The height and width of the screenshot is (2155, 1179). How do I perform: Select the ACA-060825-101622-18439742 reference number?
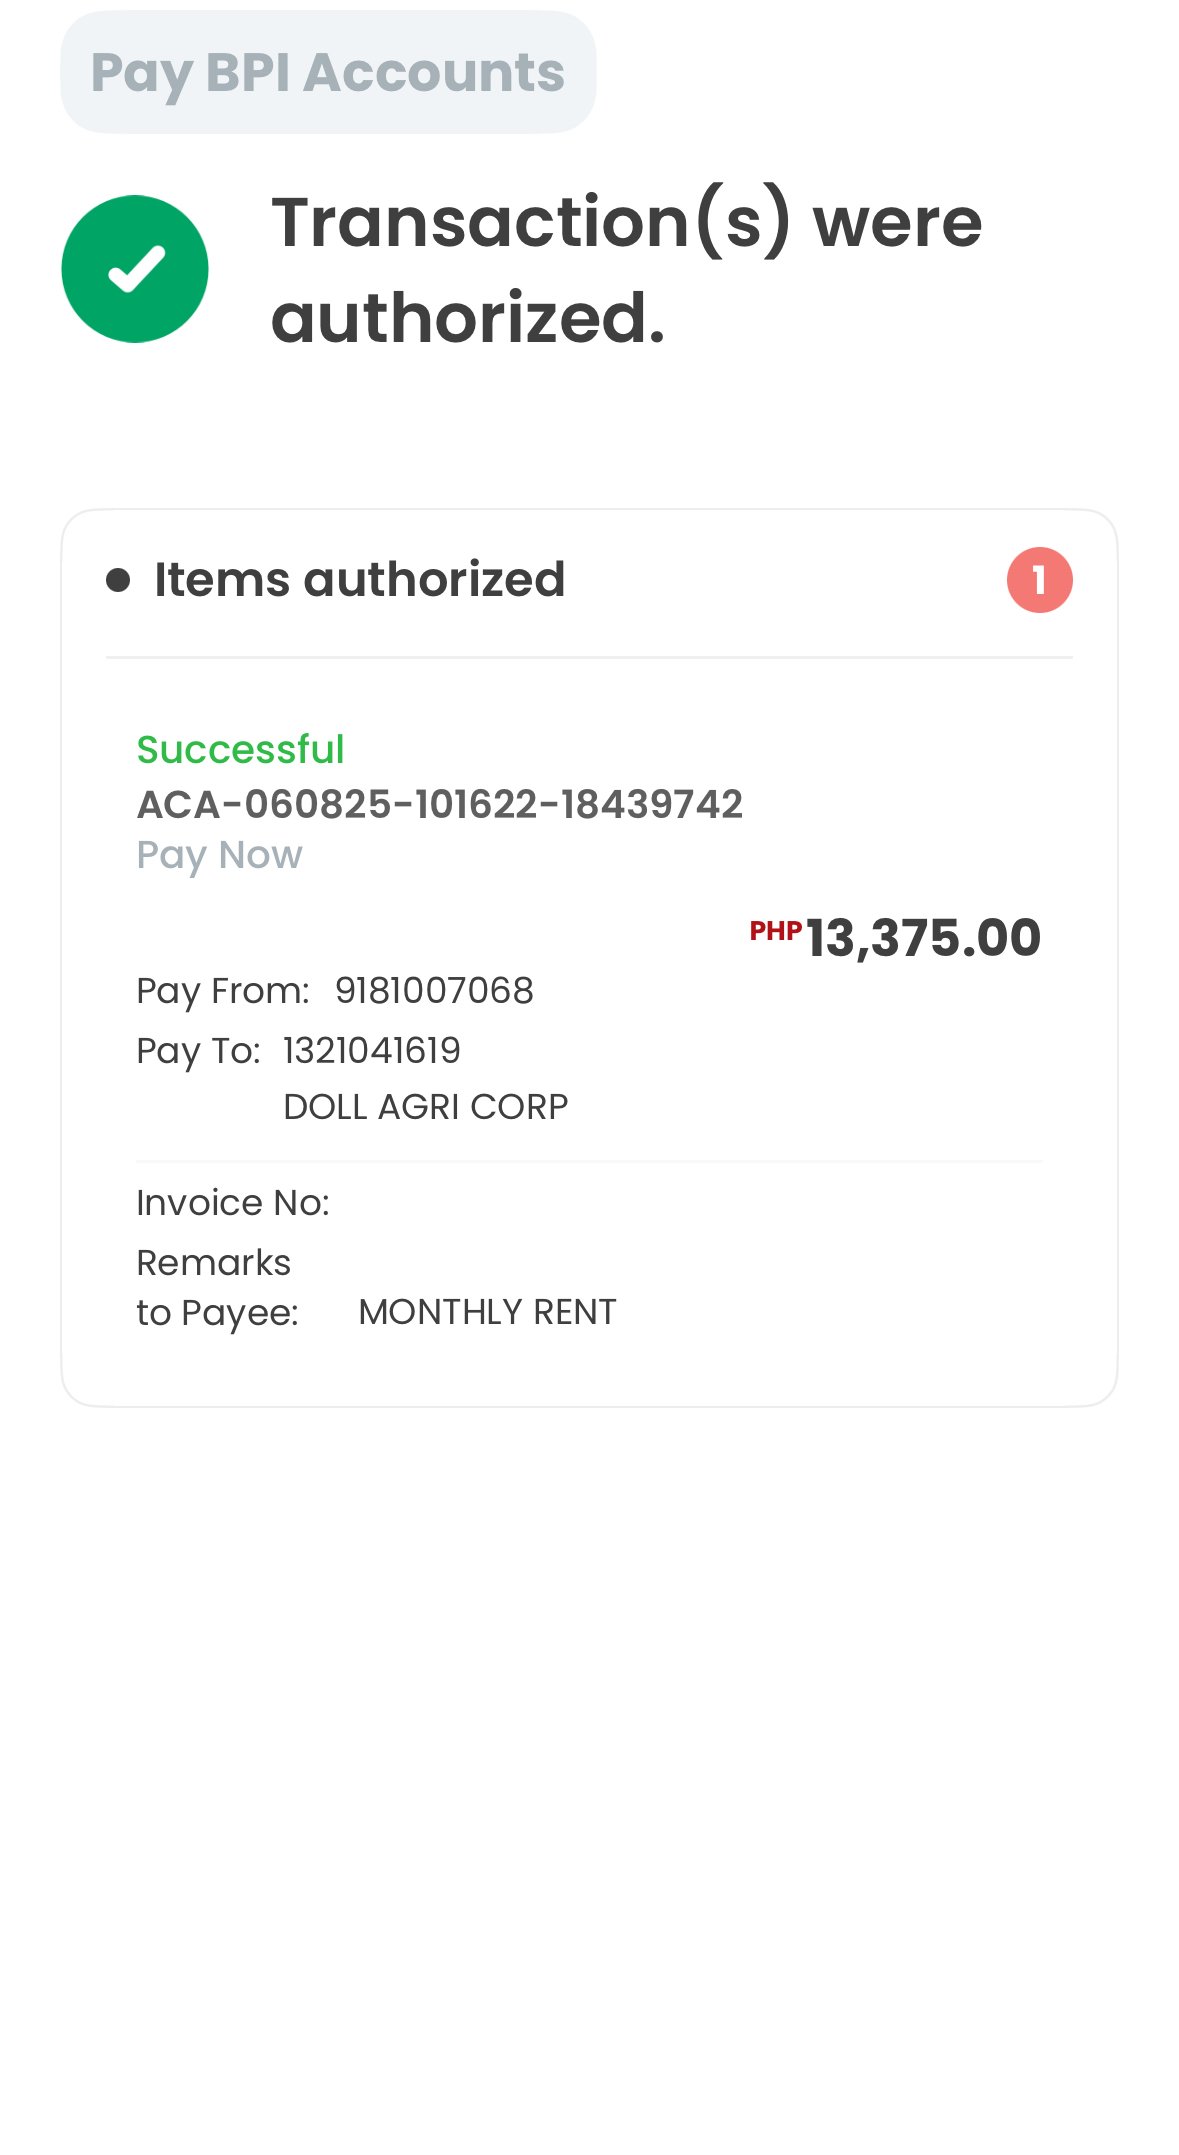point(439,804)
